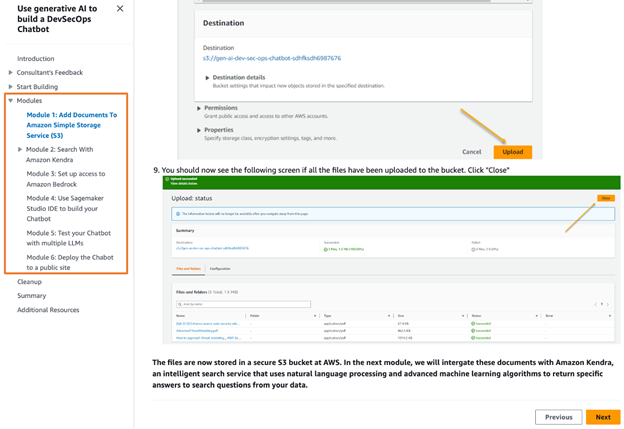The image size is (624, 429).
Task: Open Module 4: Use Sagemaker Studio IDE
Action: click(65, 208)
